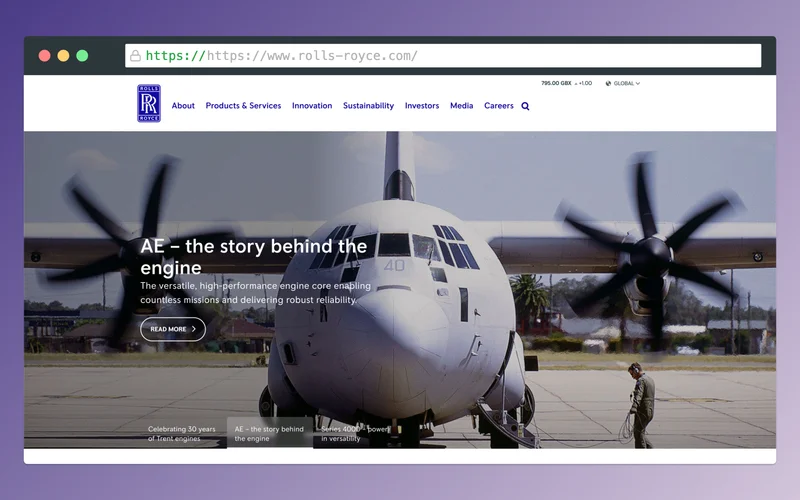Click the globe icon beside Global
The width and height of the screenshot is (800, 500).
click(608, 84)
